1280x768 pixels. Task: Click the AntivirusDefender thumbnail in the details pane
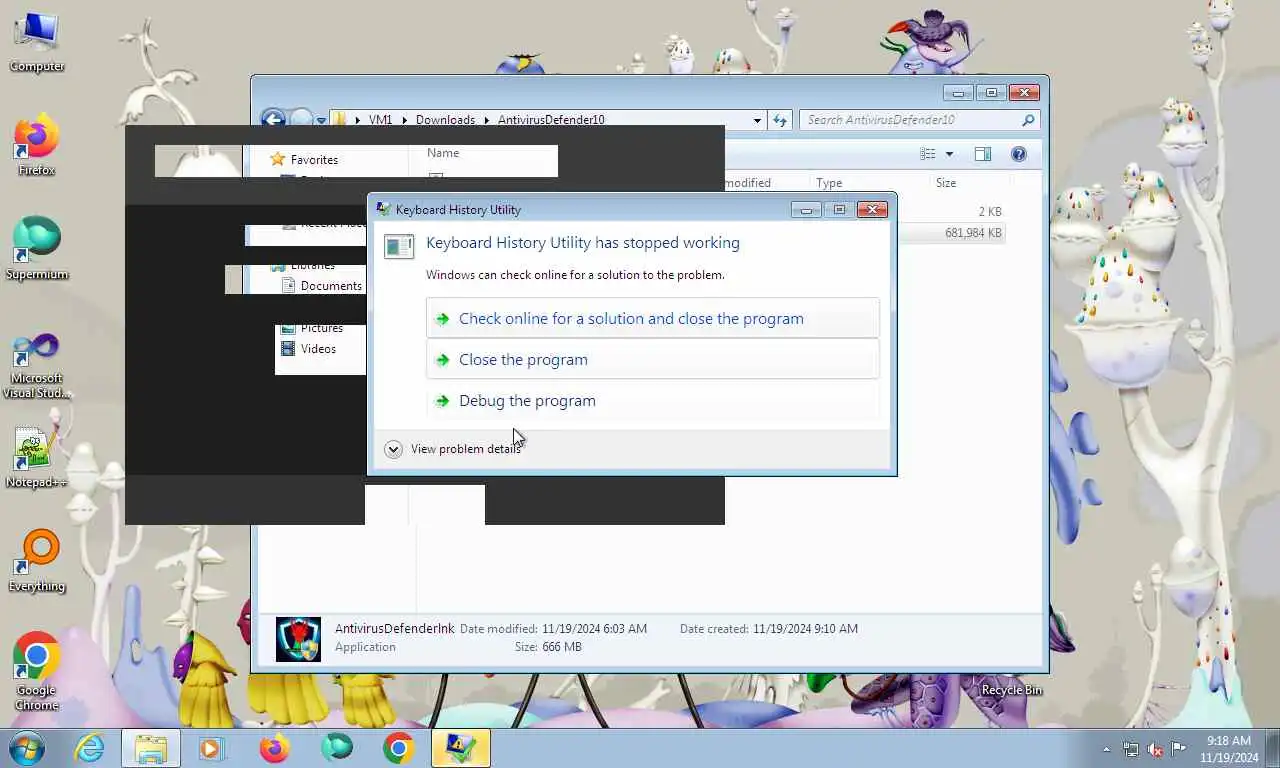(x=298, y=639)
